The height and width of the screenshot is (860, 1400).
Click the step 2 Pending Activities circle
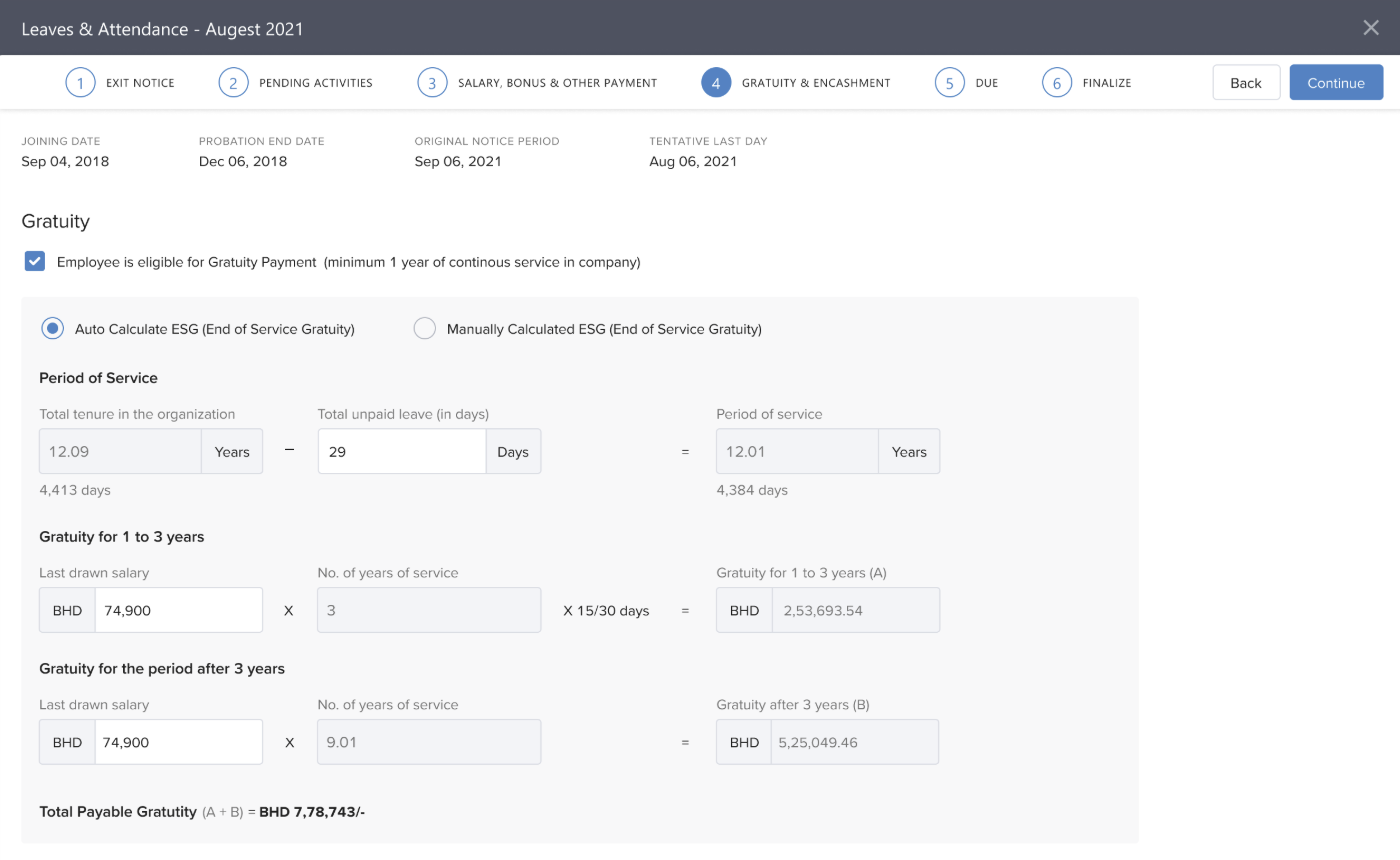233,83
